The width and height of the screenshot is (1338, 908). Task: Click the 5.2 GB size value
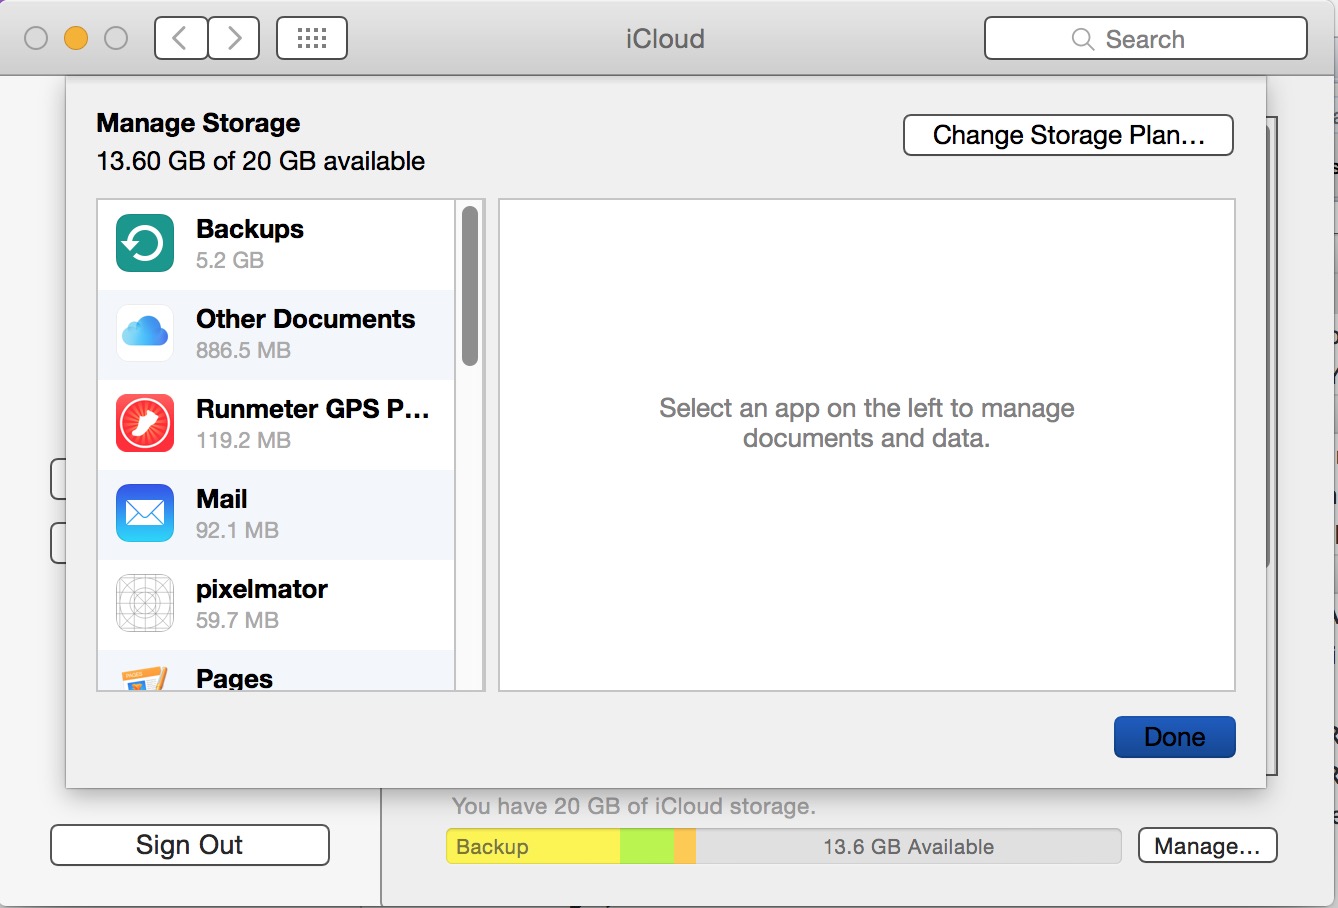(x=230, y=260)
